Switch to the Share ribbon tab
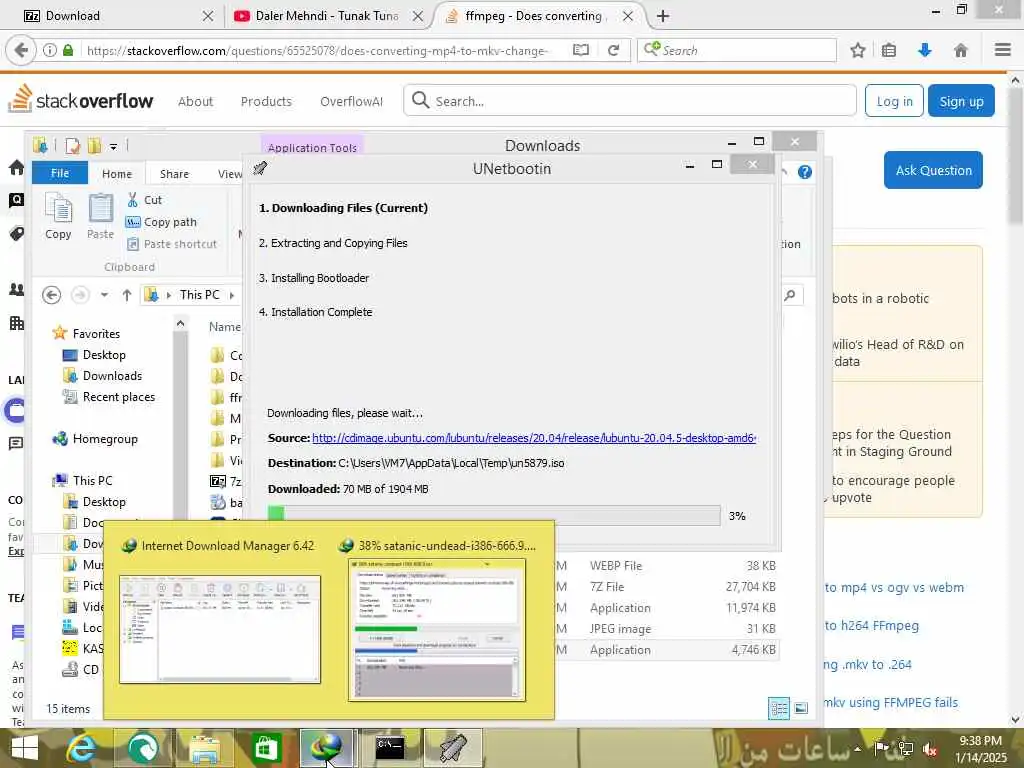 tap(174, 174)
